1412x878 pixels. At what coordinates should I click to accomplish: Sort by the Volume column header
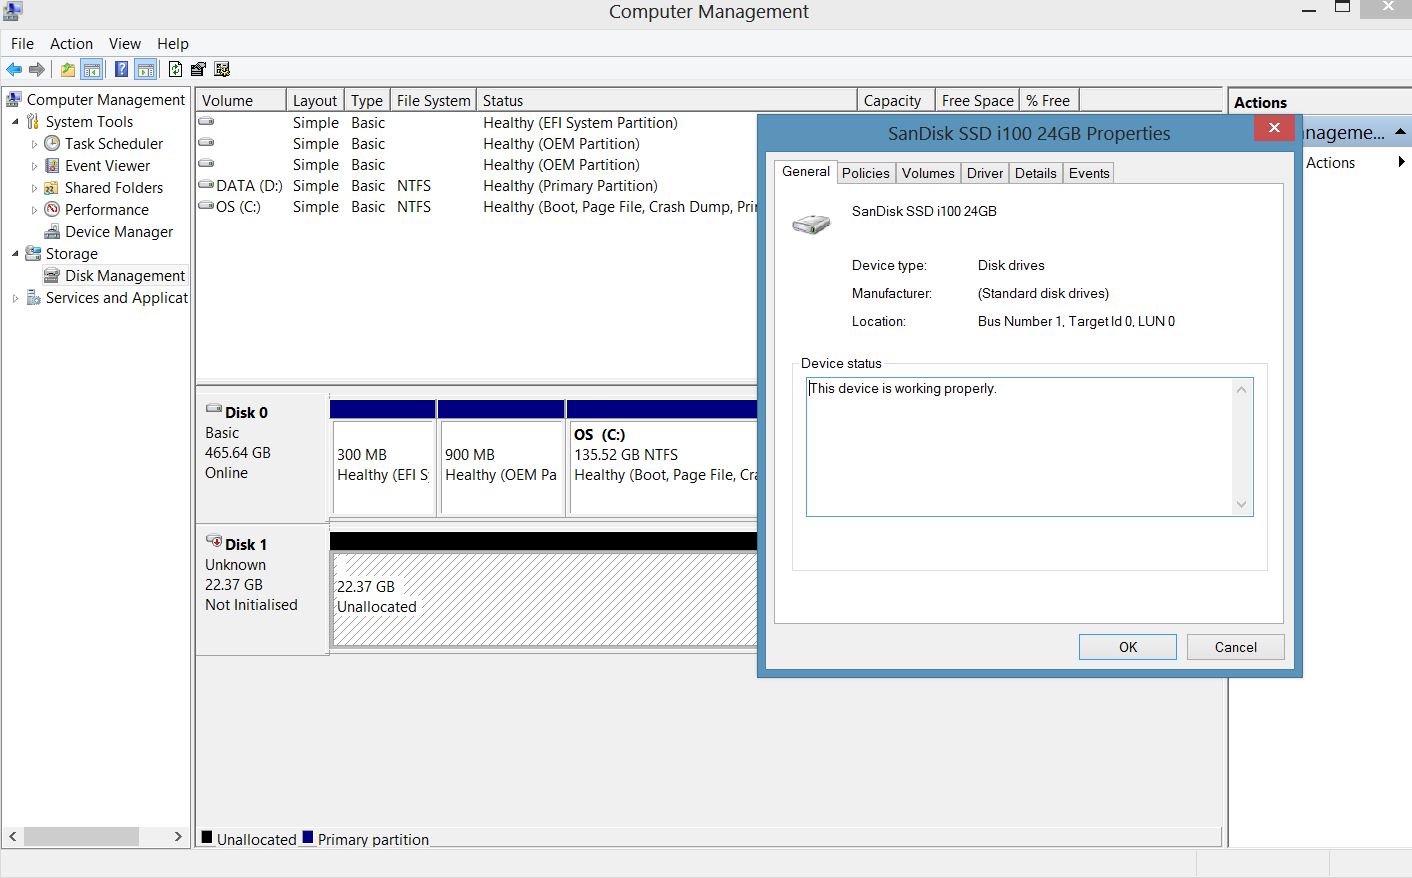click(241, 100)
